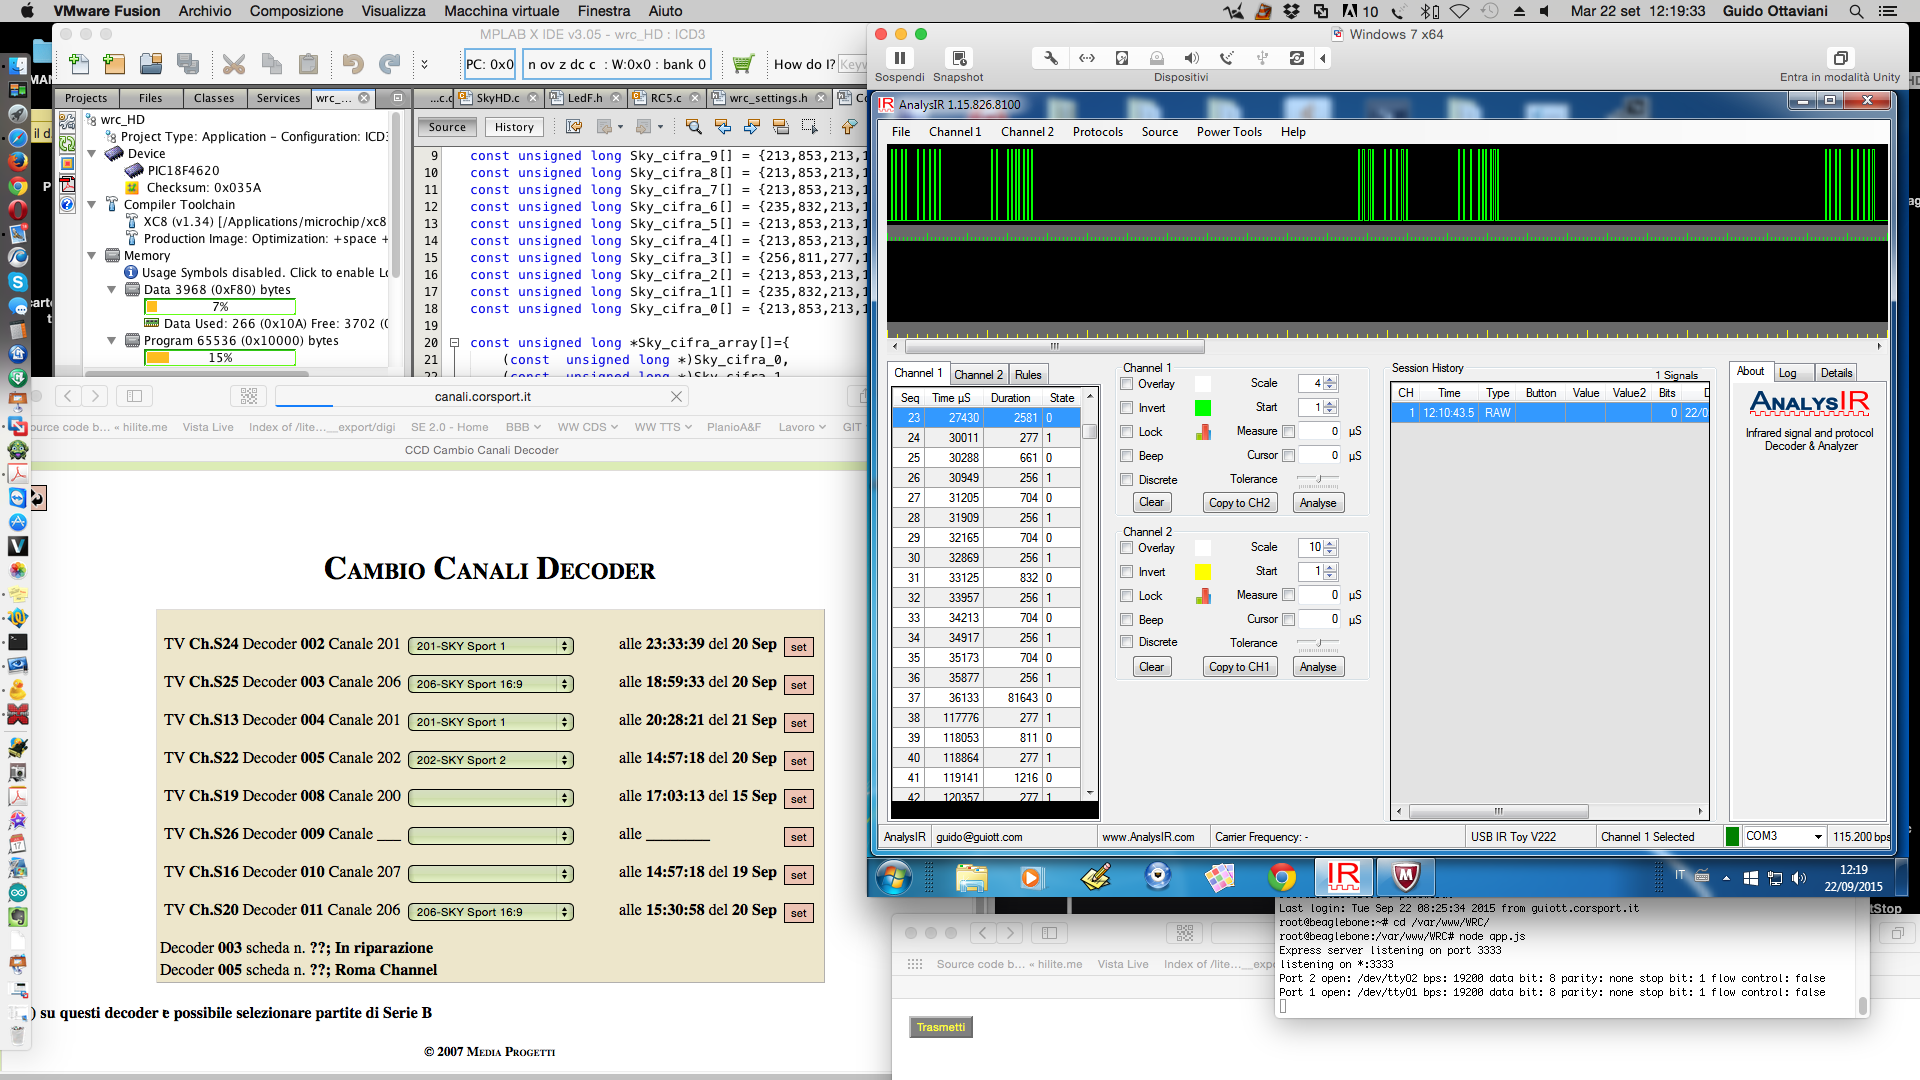Viewport: 1920px width, 1080px height.
Task: Enable Channel 2 Overlay checkbox
Action: [x=1127, y=548]
